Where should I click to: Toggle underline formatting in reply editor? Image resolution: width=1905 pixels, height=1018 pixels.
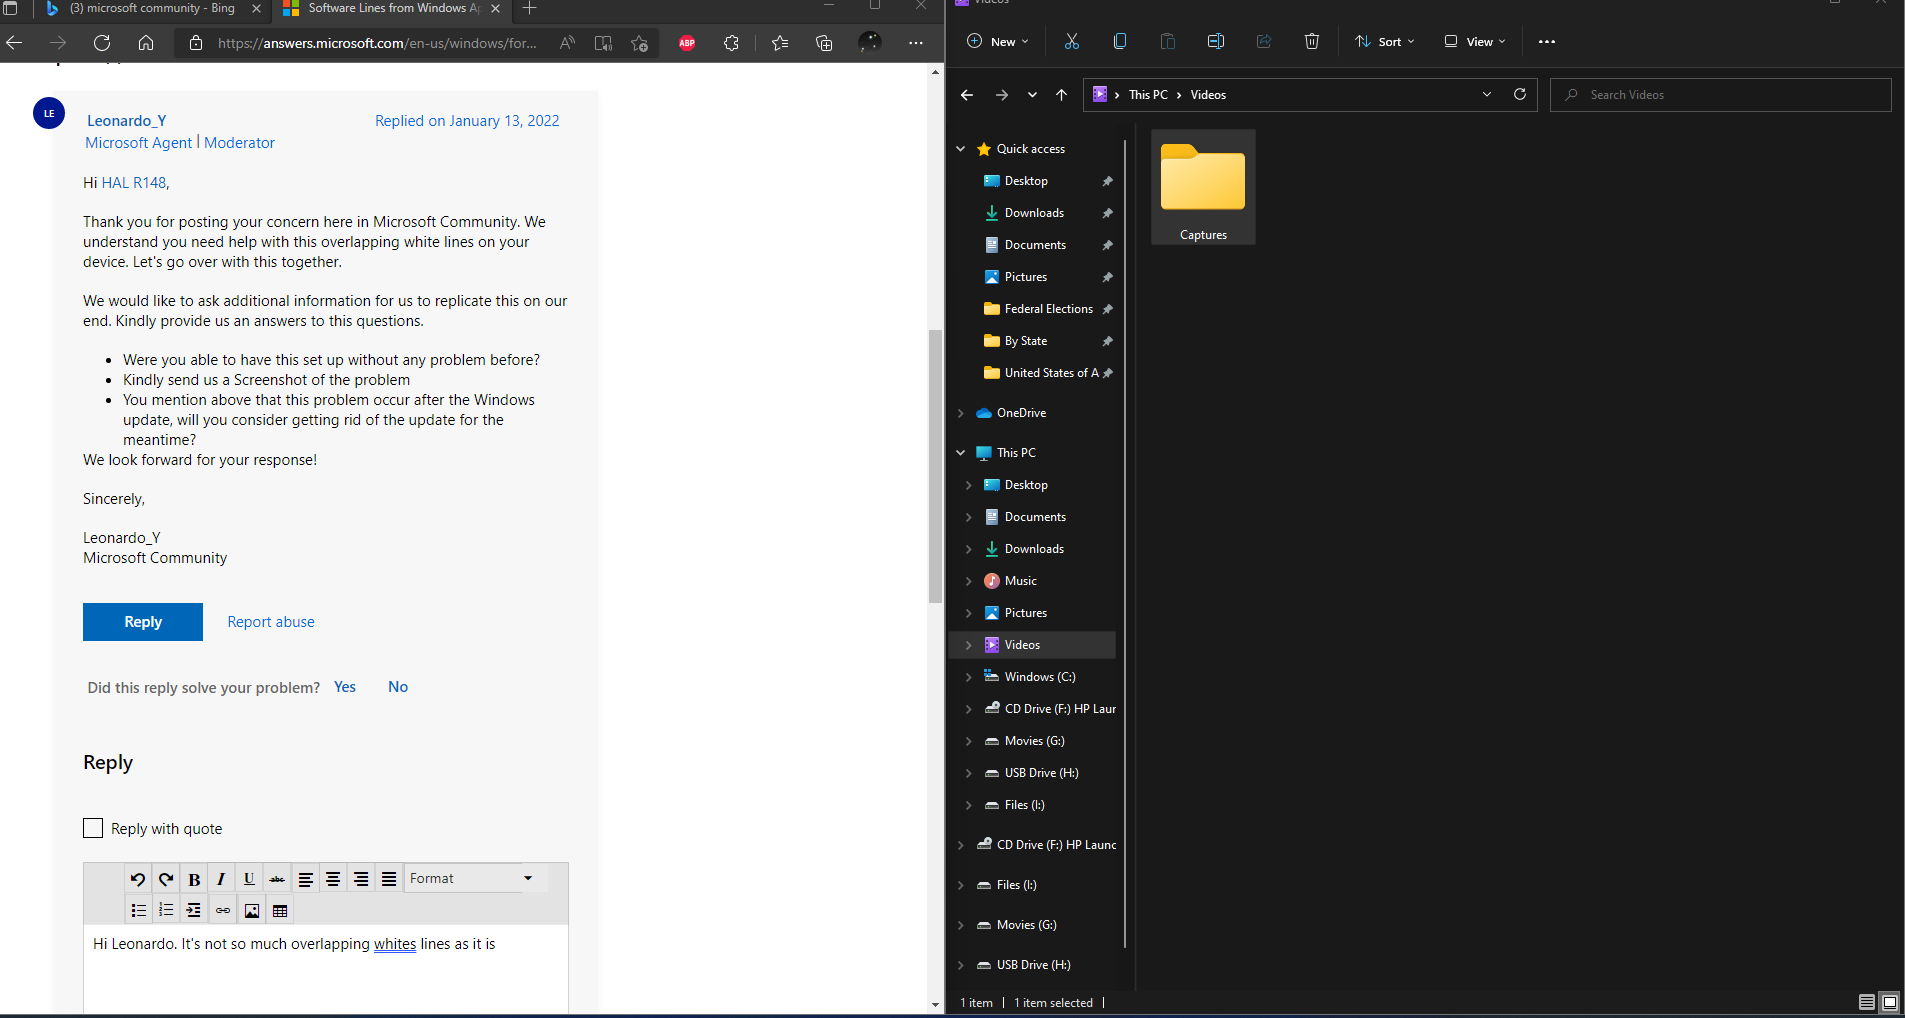click(x=249, y=879)
